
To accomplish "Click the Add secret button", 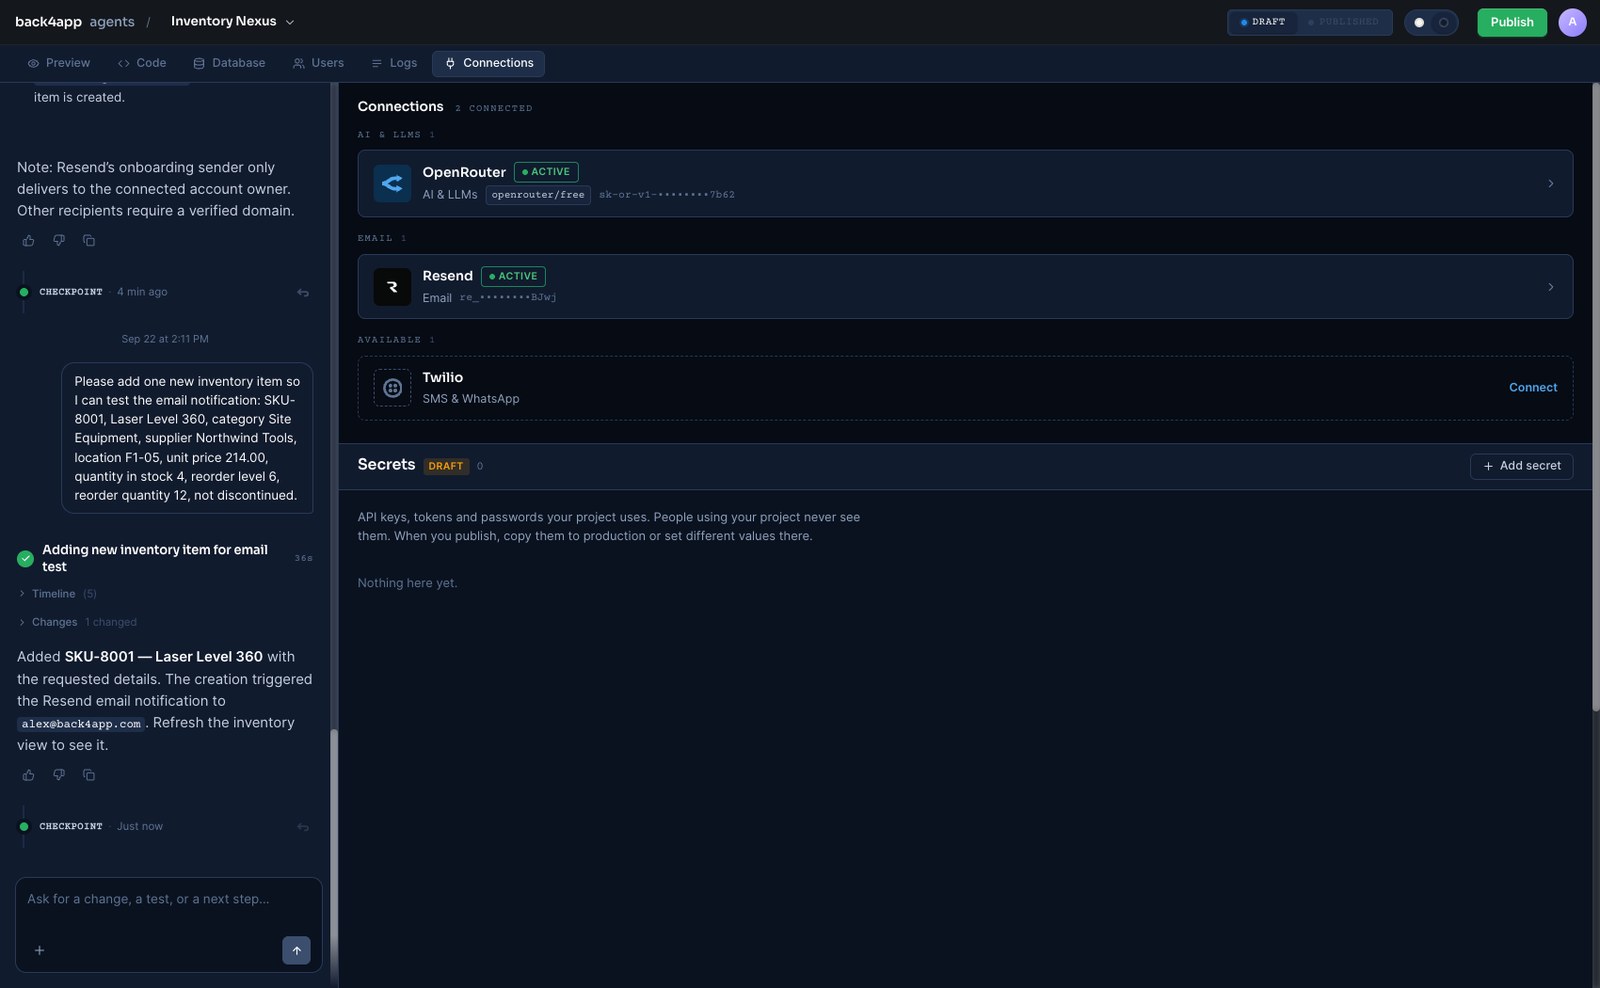I will point(1521,466).
